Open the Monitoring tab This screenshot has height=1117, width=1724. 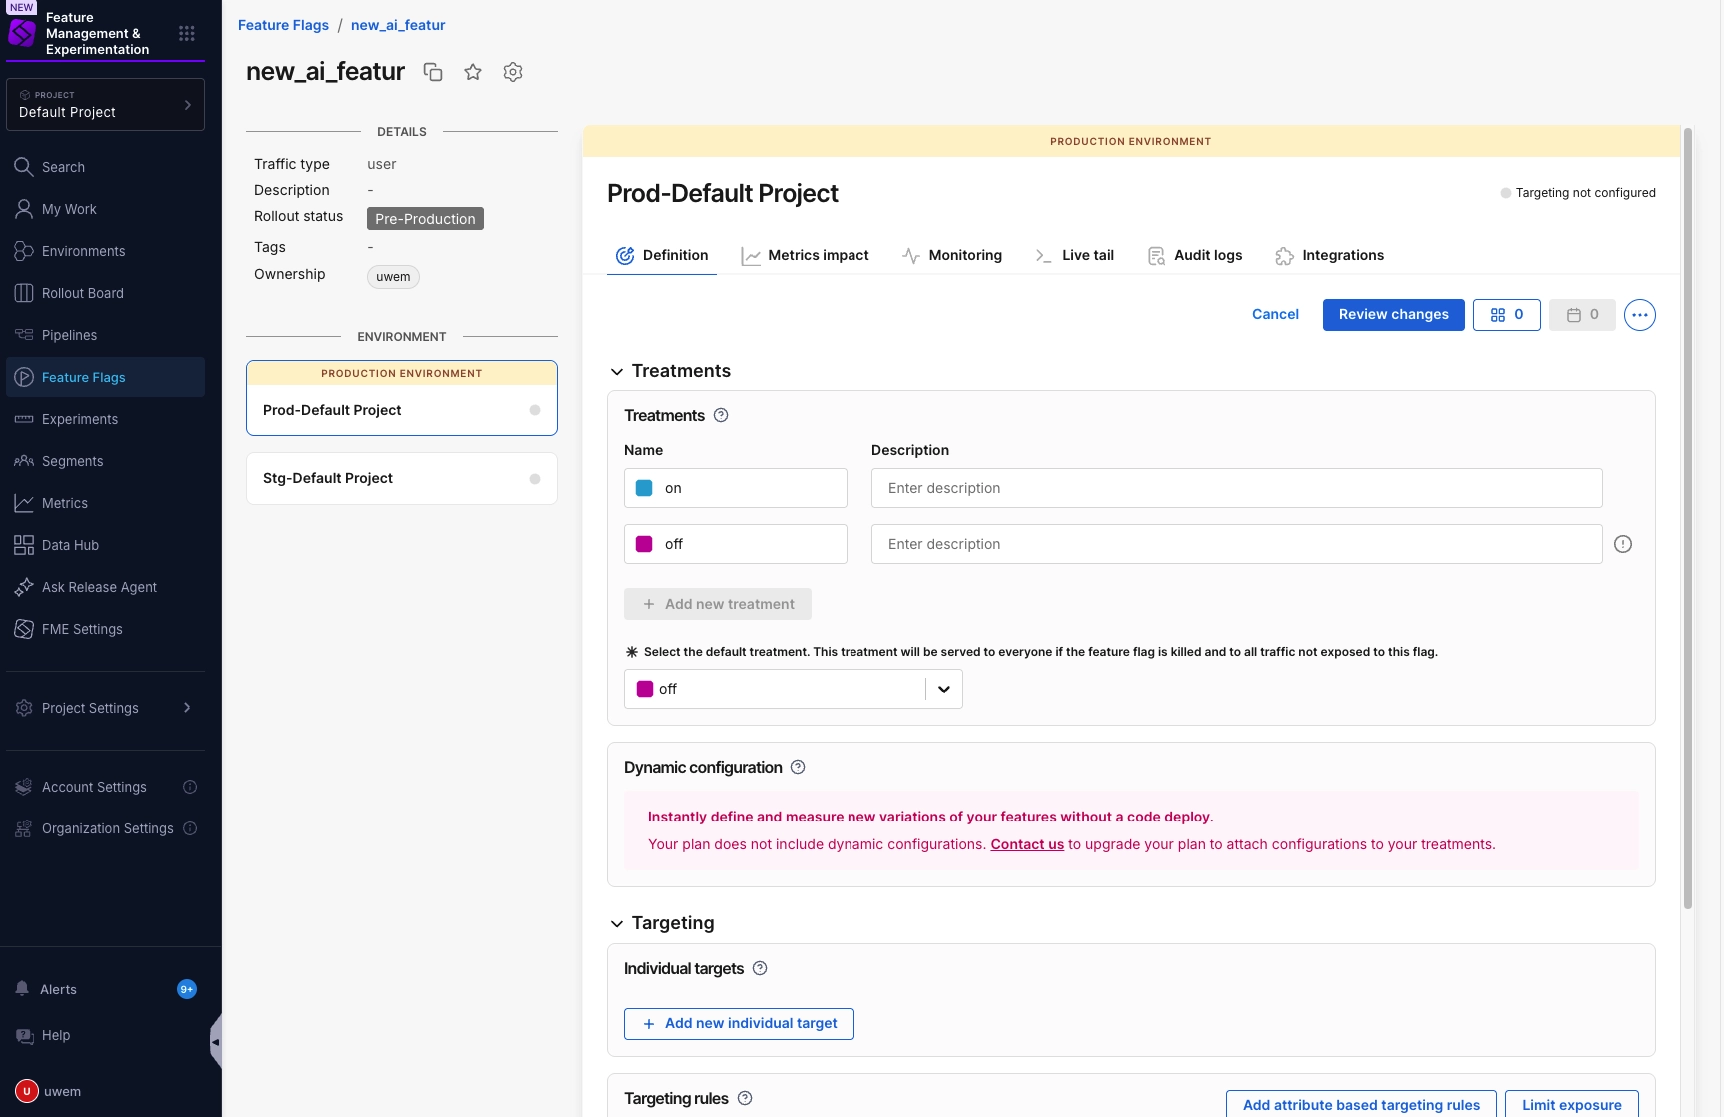(x=951, y=255)
